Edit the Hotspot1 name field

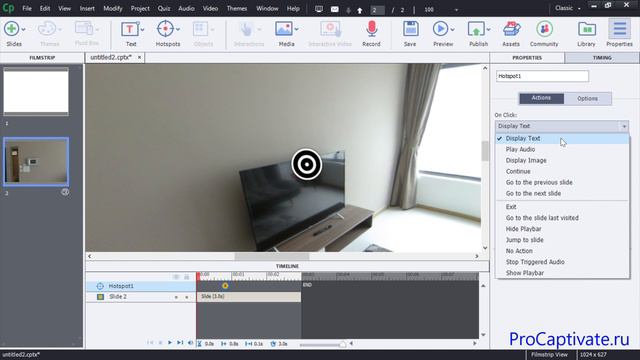(x=542, y=76)
